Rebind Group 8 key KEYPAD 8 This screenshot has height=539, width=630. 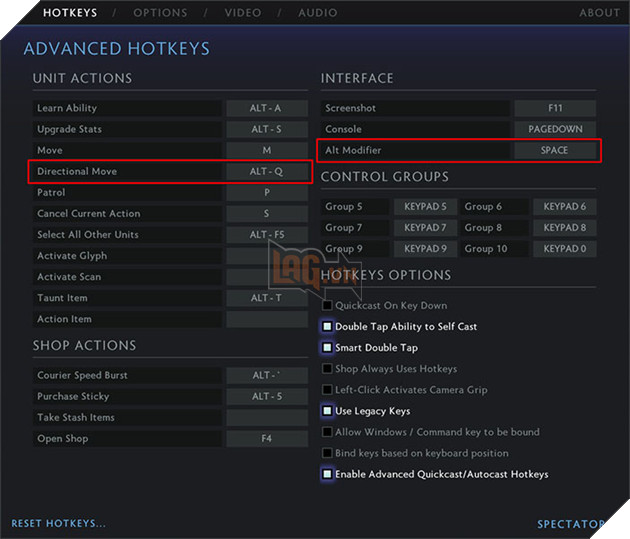pyautogui.click(x=565, y=228)
